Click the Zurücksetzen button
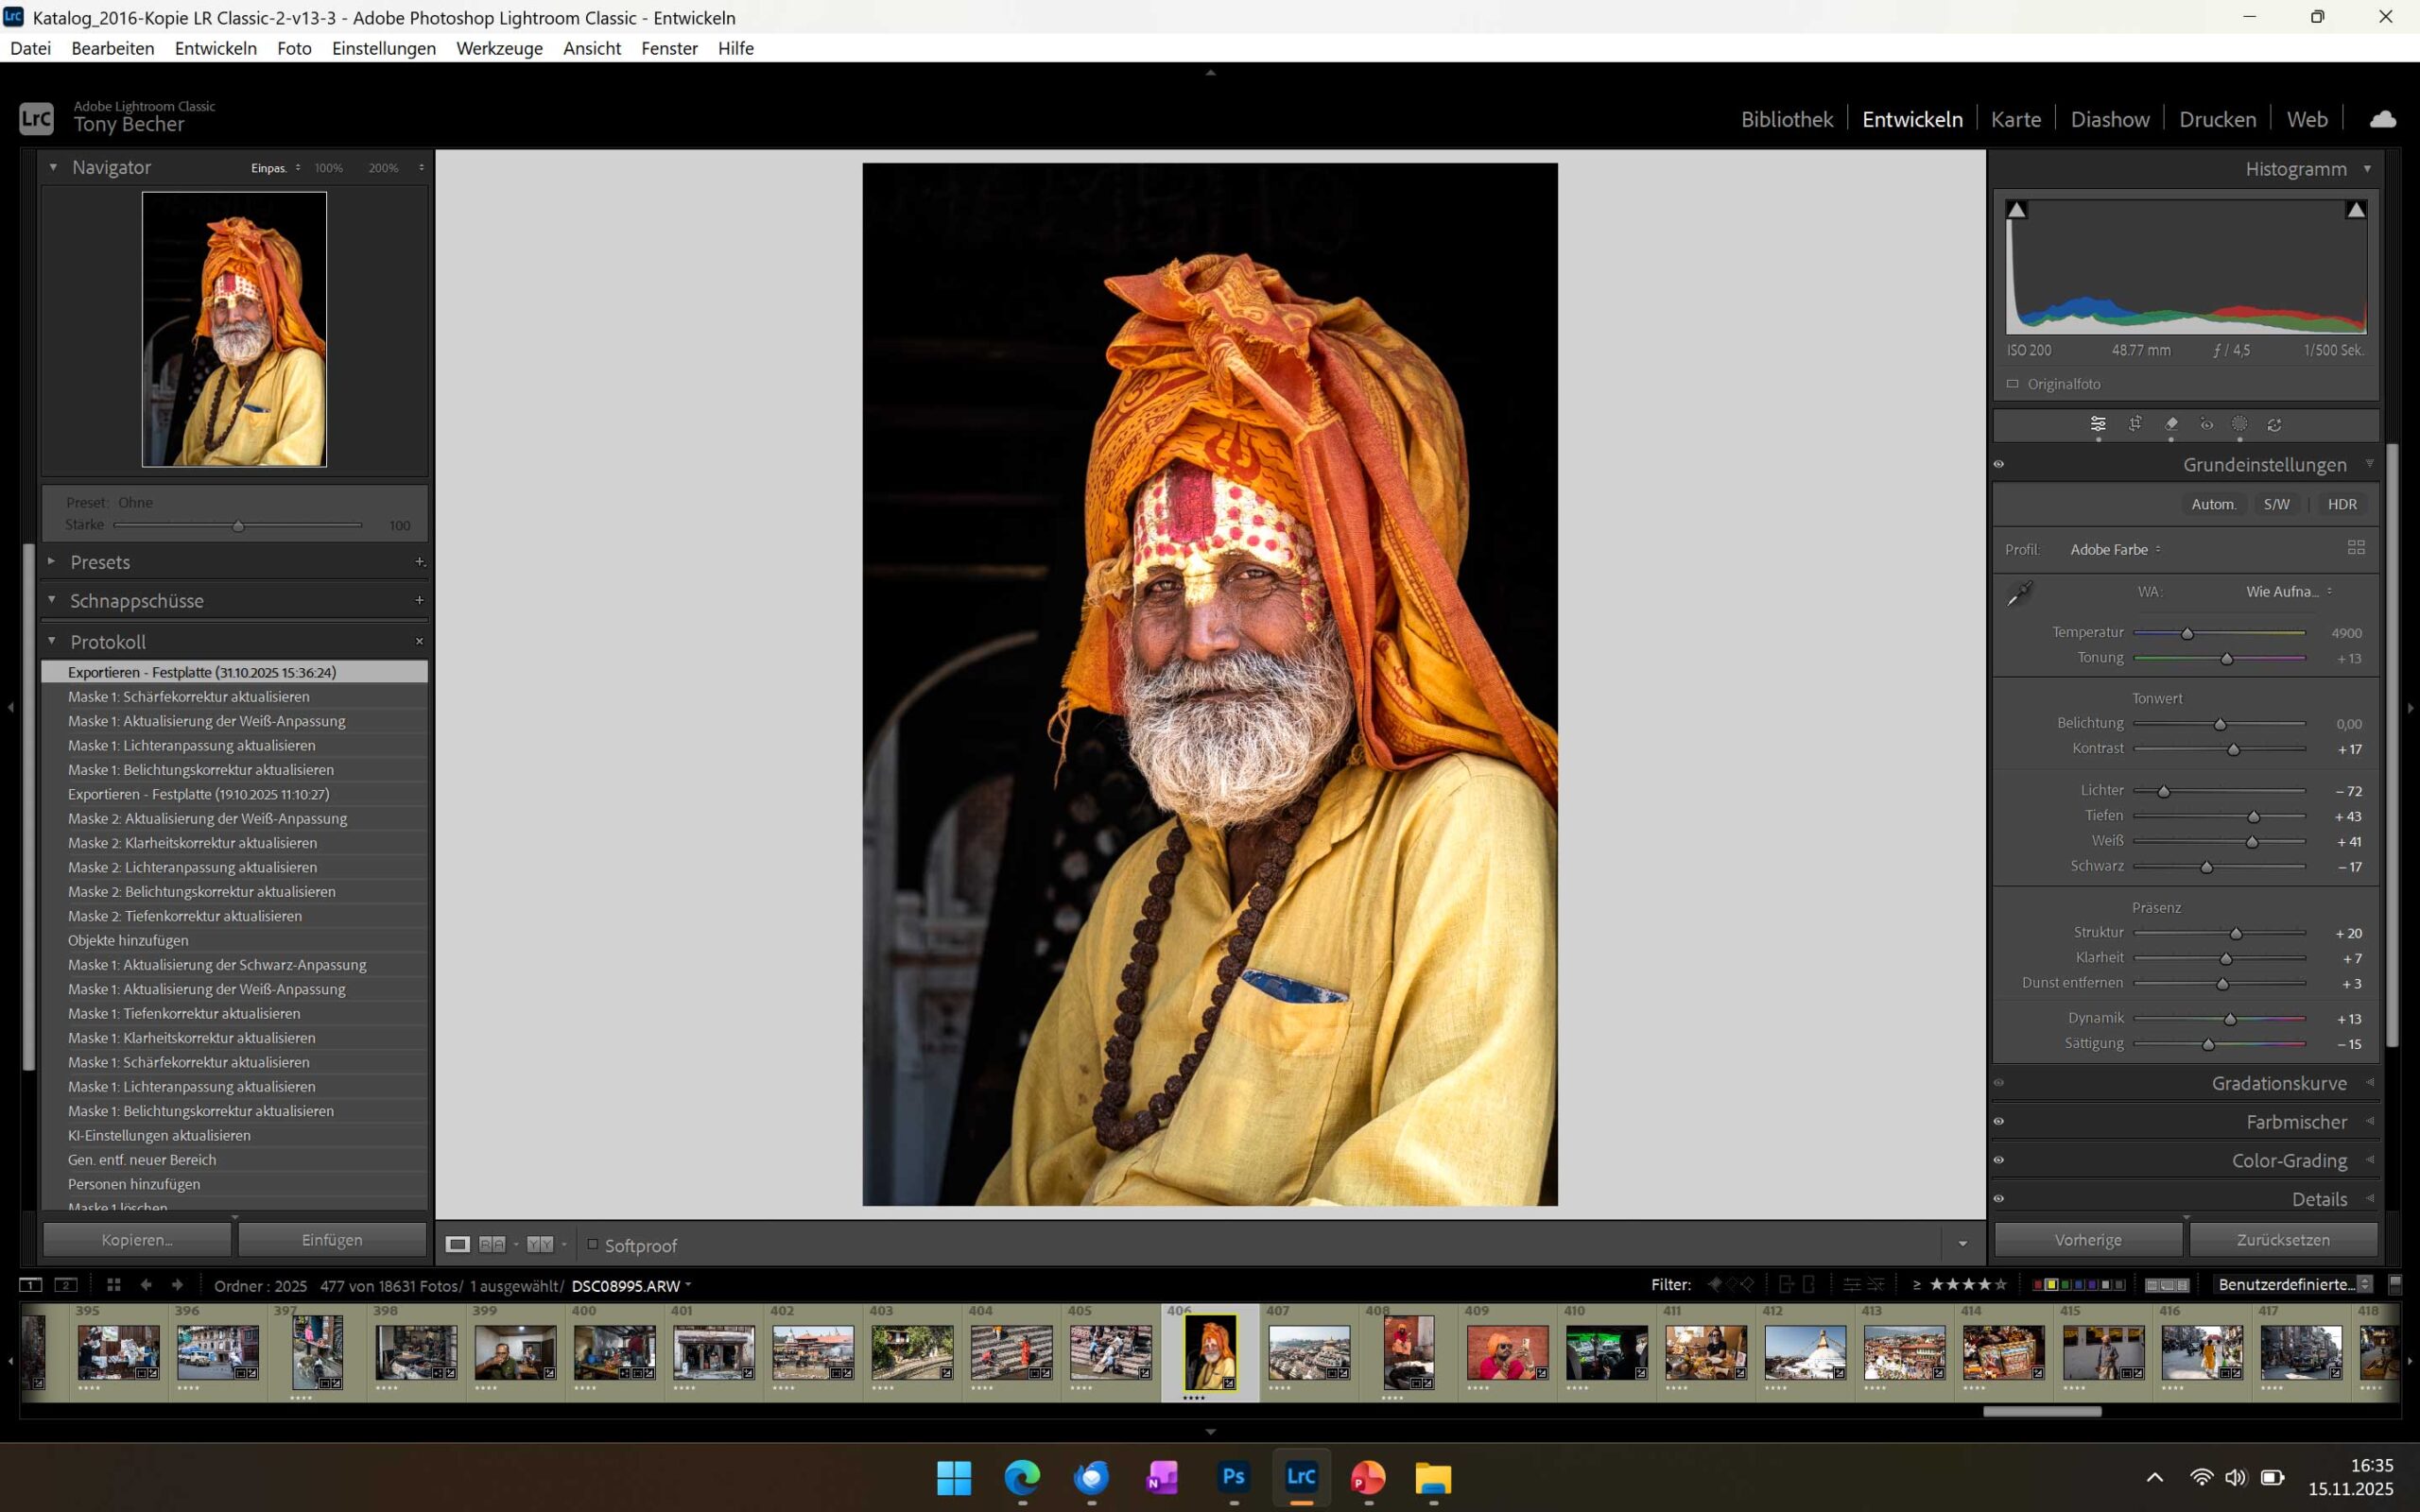The width and height of the screenshot is (2420, 1512). tap(2282, 1240)
